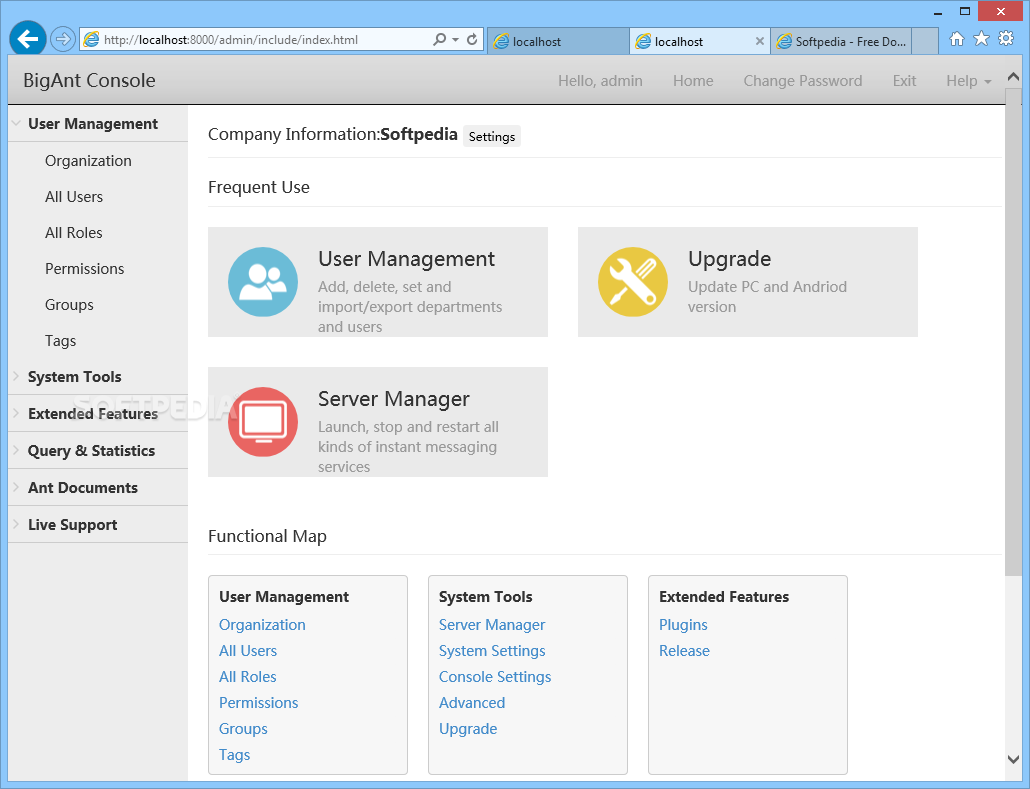Click the red Server Manager monitor icon
This screenshot has width=1030, height=789.
coord(263,422)
